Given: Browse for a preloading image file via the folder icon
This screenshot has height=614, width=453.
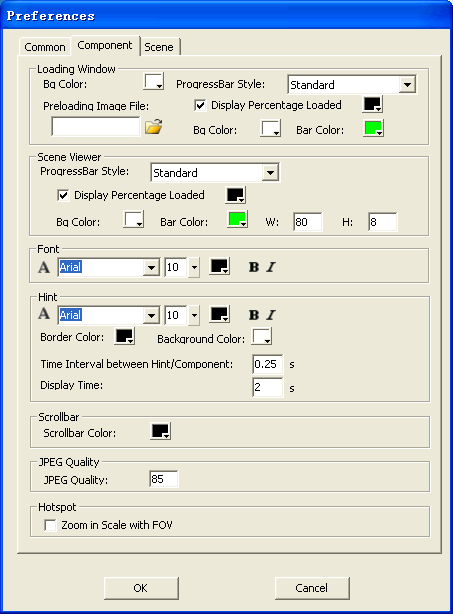Looking at the screenshot, I should click(x=153, y=126).
